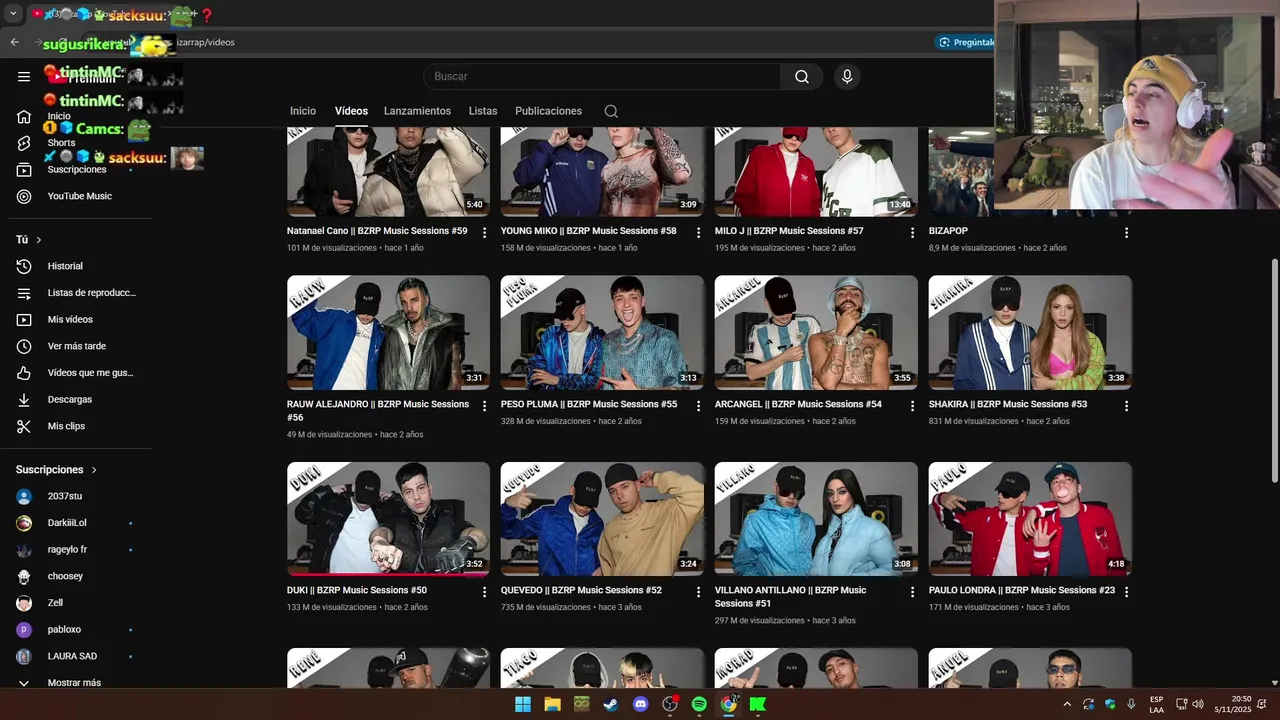Play the VILLANO ANTILLANO Sessions #51 thumbnail

(816, 519)
